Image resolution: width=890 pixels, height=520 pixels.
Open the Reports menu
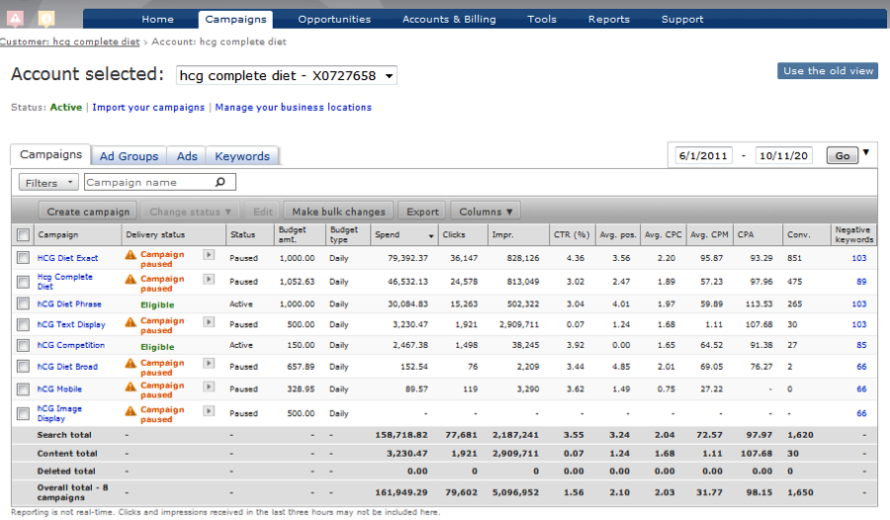coord(609,19)
